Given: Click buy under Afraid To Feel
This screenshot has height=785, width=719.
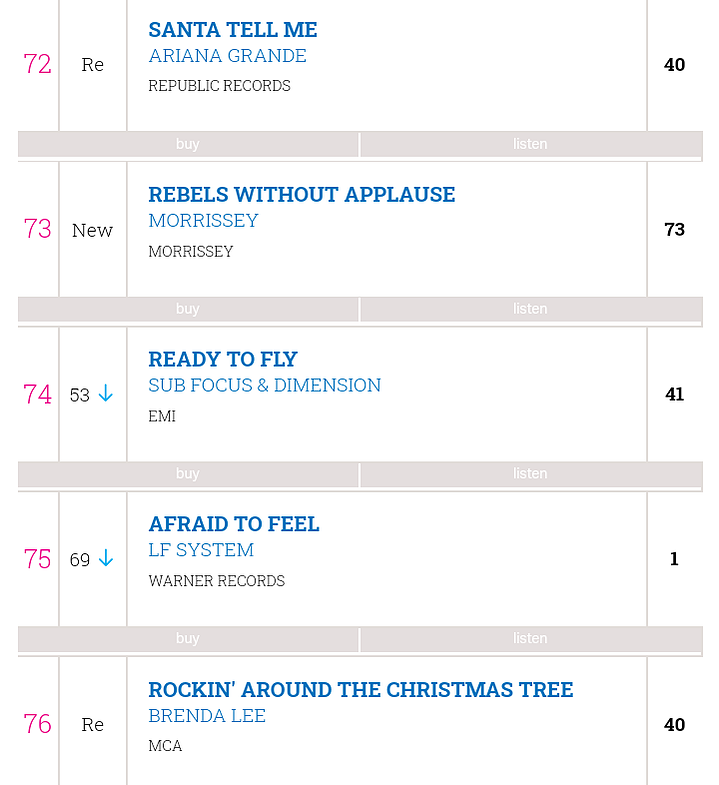Looking at the screenshot, I should pyautogui.click(x=188, y=638).
